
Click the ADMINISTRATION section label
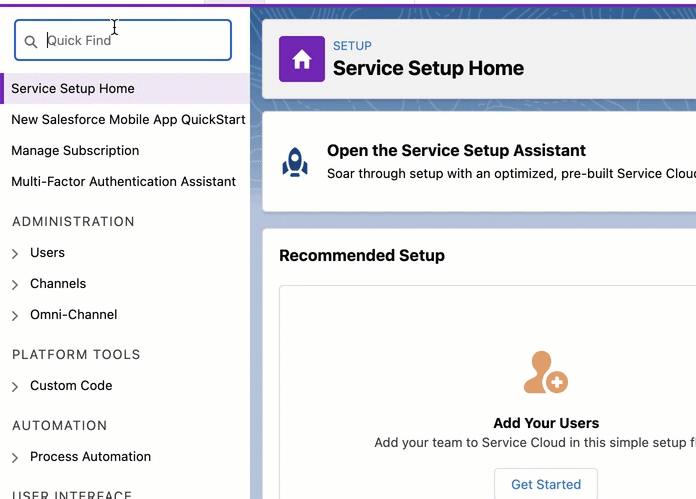73,222
